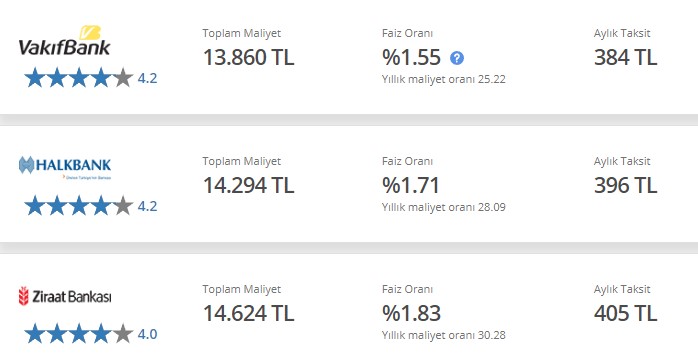
Task: Click the VakıfBank logo
Action: click(x=65, y=41)
